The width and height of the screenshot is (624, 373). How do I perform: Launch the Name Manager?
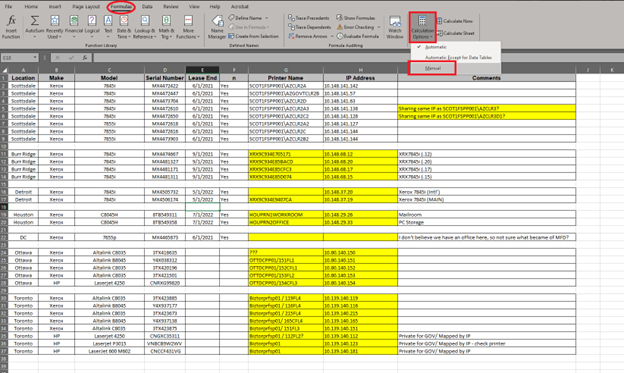click(x=217, y=27)
